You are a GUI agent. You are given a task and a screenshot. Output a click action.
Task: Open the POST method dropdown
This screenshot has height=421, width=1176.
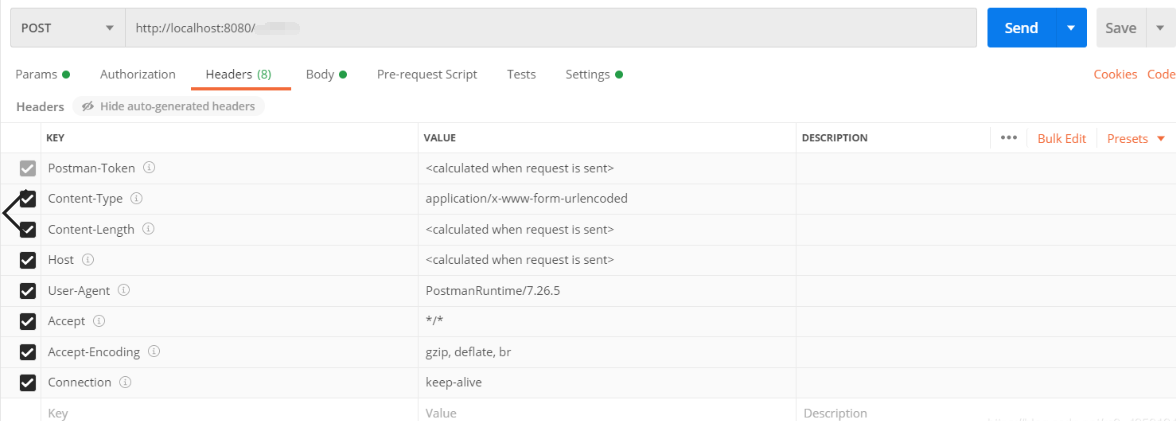pos(68,28)
